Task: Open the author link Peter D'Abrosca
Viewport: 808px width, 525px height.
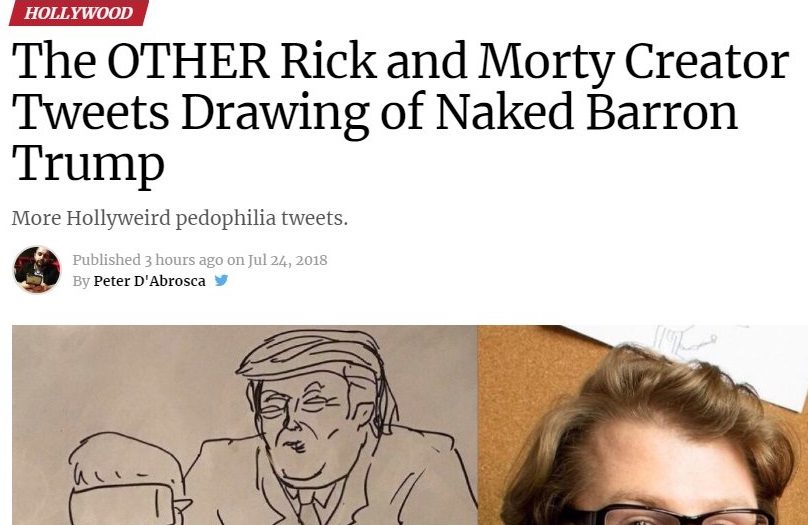Action: (149, 281)
